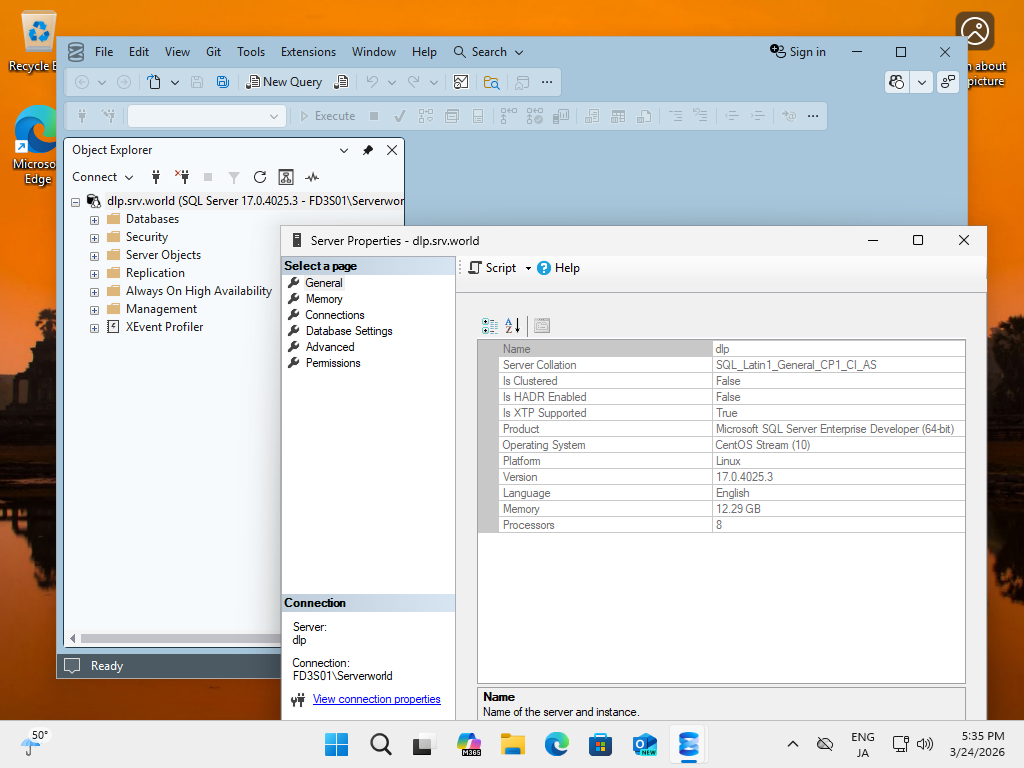Image resolution: width=1024 pixels, height=768 pixels.
Task: Click the Microsoft 365 Copilot taskbar icon
Action: coord(469,744)
